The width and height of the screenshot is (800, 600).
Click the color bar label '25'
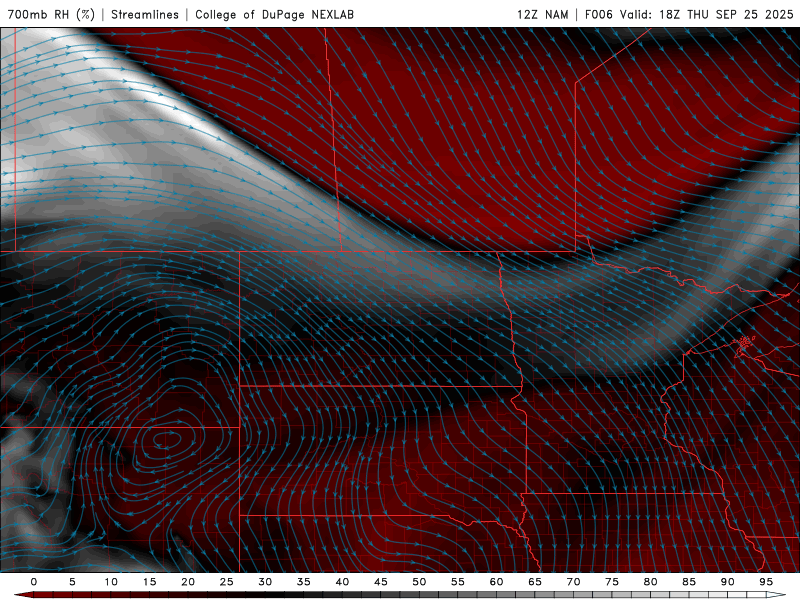(227, 582)
